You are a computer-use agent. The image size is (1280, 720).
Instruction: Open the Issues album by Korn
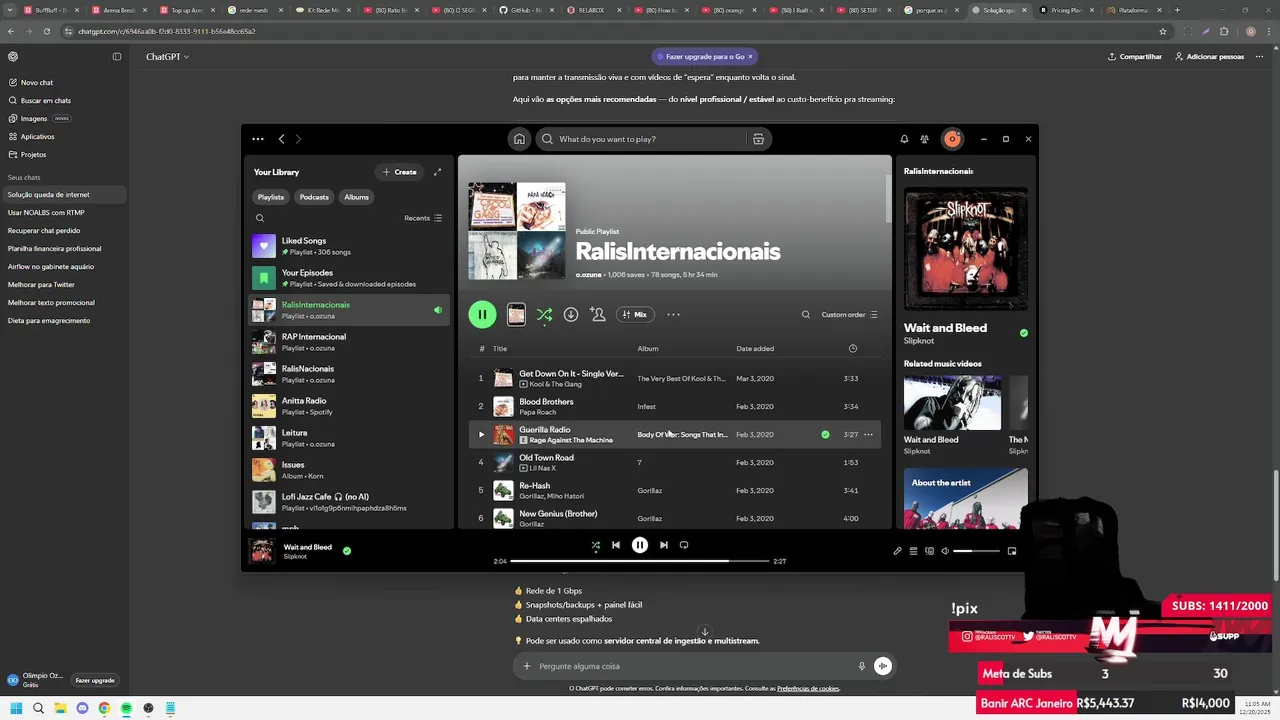coord(349,470)
